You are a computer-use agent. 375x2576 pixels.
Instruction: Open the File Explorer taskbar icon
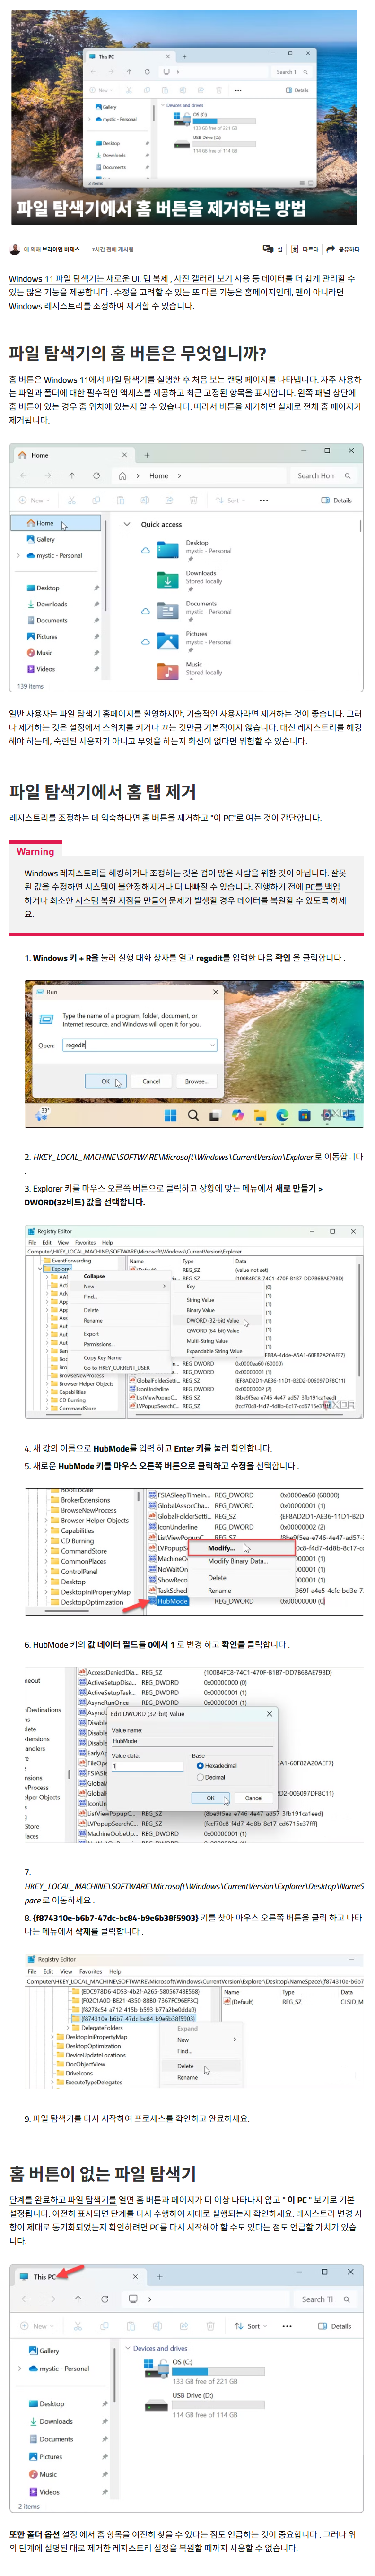tap(260, 1115)
